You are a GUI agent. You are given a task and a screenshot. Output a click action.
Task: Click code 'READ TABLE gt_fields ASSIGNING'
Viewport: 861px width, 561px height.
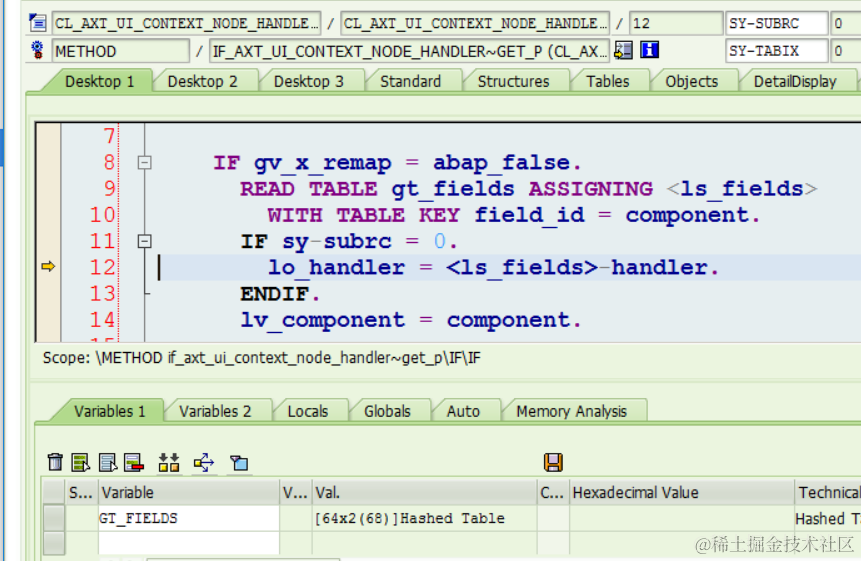(x=446, y=189)
